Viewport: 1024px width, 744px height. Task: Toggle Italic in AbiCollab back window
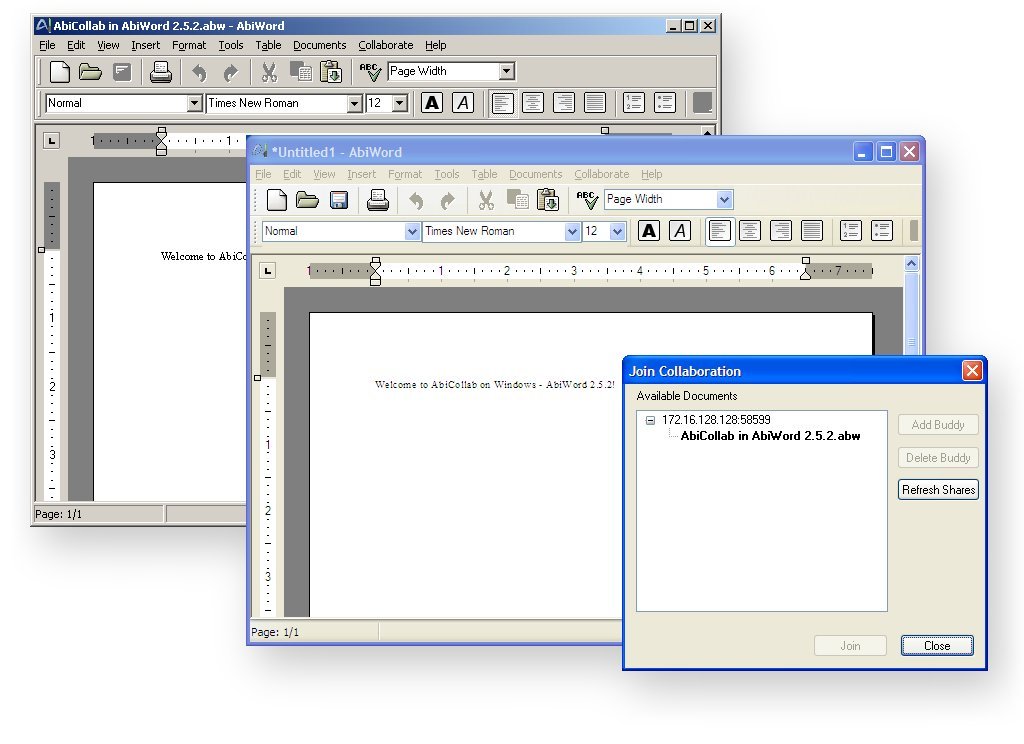coord(463,103)
